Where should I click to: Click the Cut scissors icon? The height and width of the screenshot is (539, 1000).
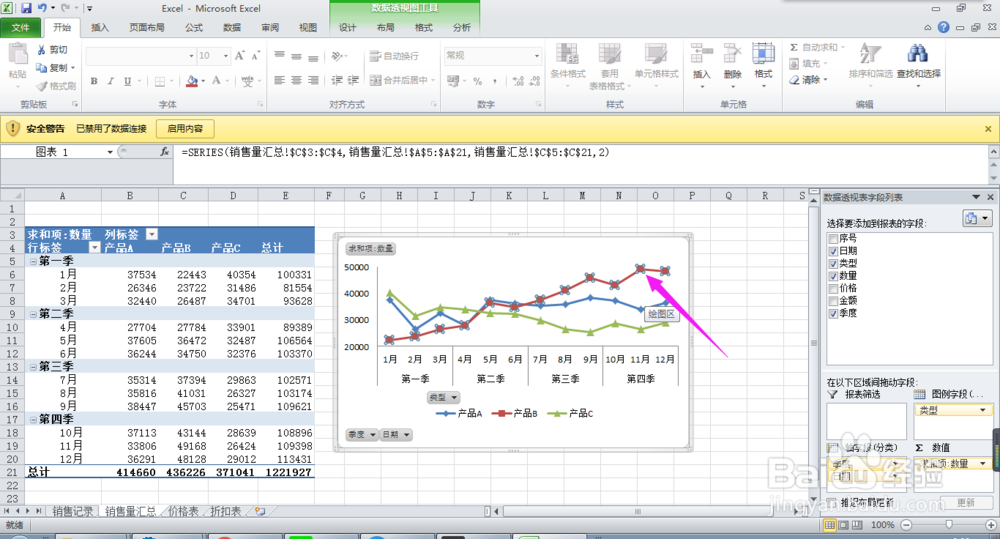(x=41, y=50)
